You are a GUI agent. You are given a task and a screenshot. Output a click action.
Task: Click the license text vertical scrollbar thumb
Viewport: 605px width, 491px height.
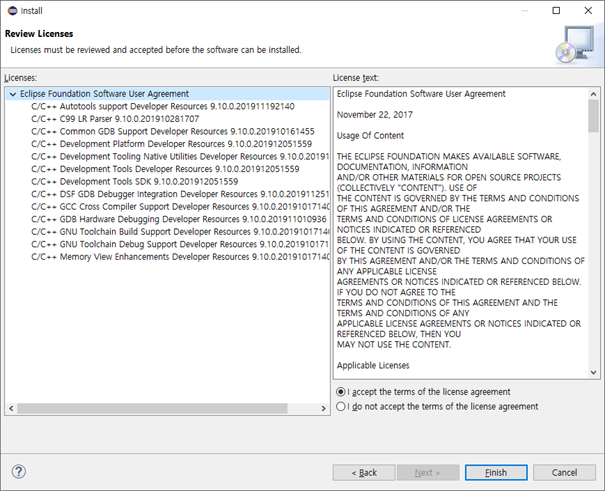click(593, 116)
